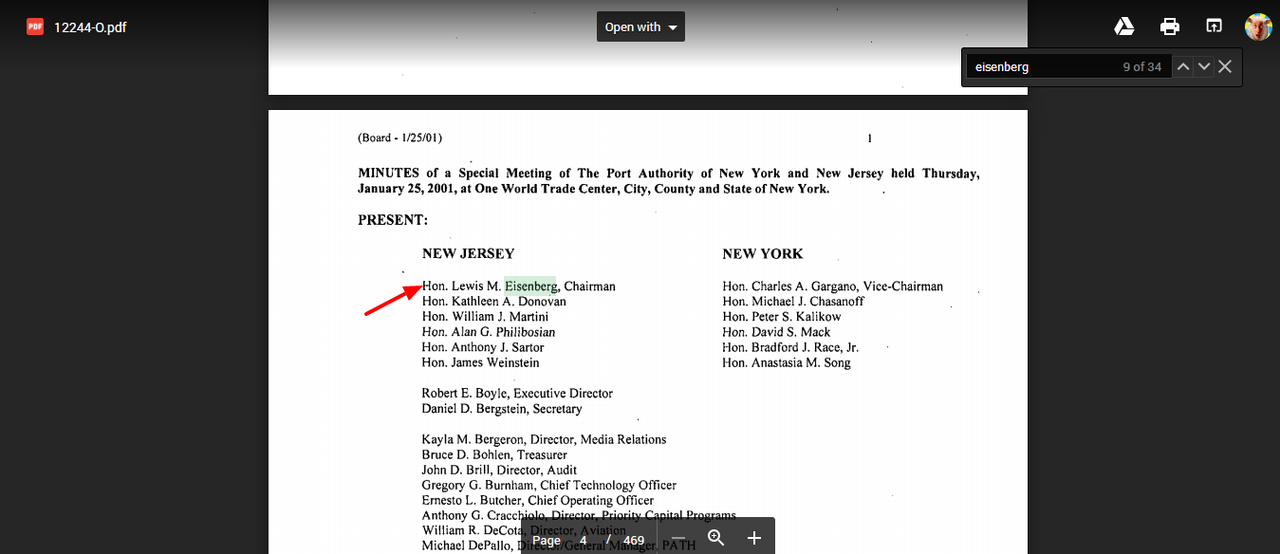The width and height of the screenshot is (1280, 554).
Task: Open document in new window
Action: [1213, 27]
